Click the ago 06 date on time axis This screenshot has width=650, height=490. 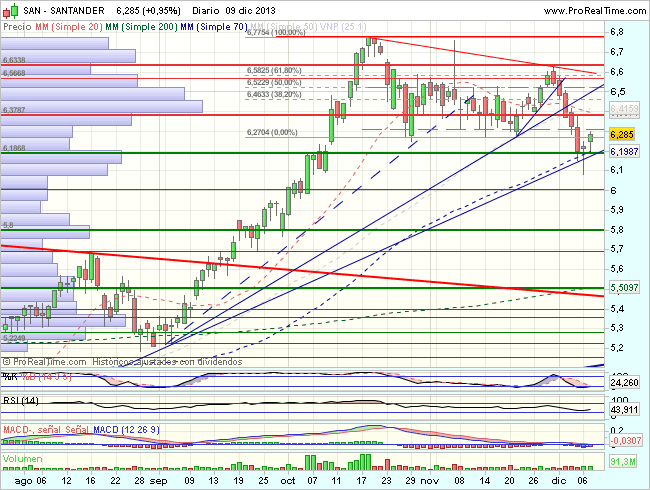point(30,481)
